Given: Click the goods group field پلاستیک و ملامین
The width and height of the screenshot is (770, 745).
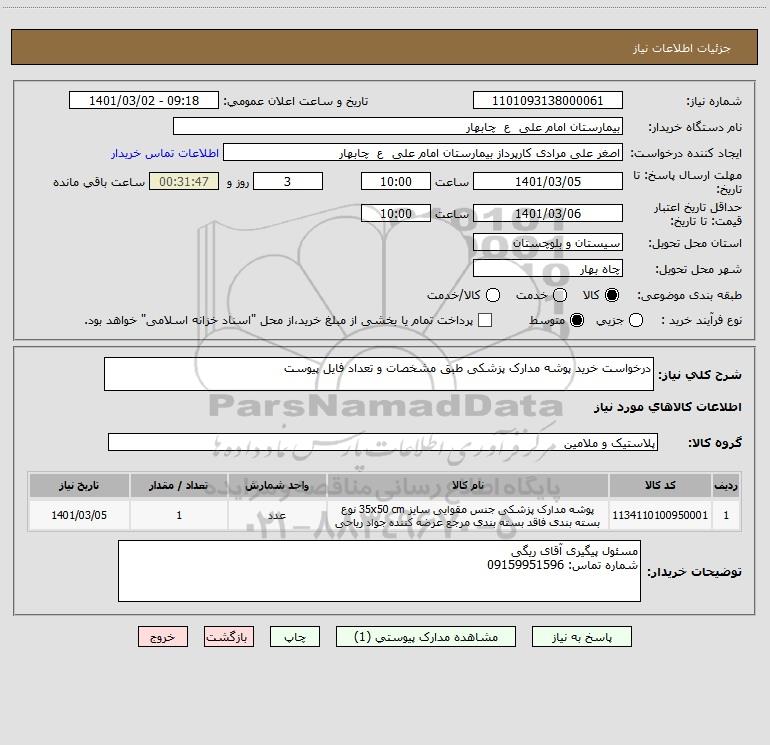Looking at the screenshot, I should (383, 442).
